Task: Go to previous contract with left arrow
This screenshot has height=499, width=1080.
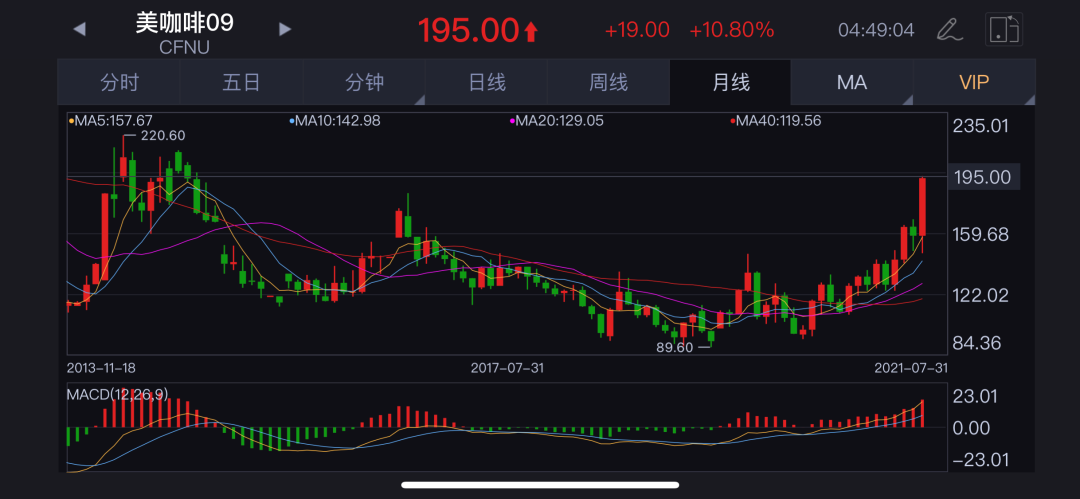Action: click(79, 29)
